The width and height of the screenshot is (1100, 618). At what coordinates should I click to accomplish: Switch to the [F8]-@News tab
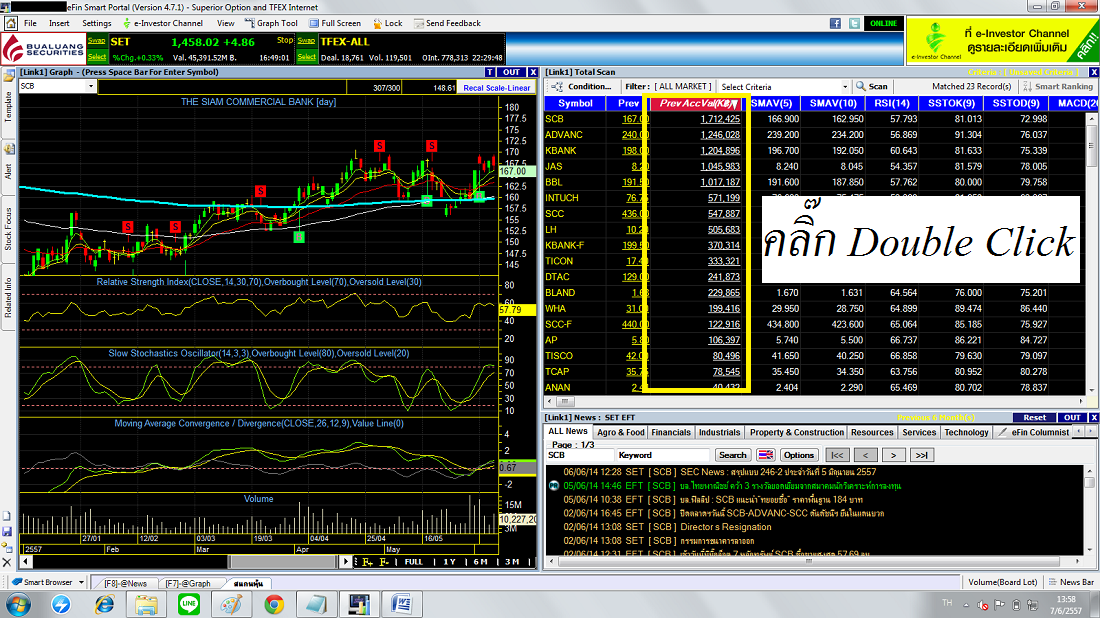tap(126, 584)
